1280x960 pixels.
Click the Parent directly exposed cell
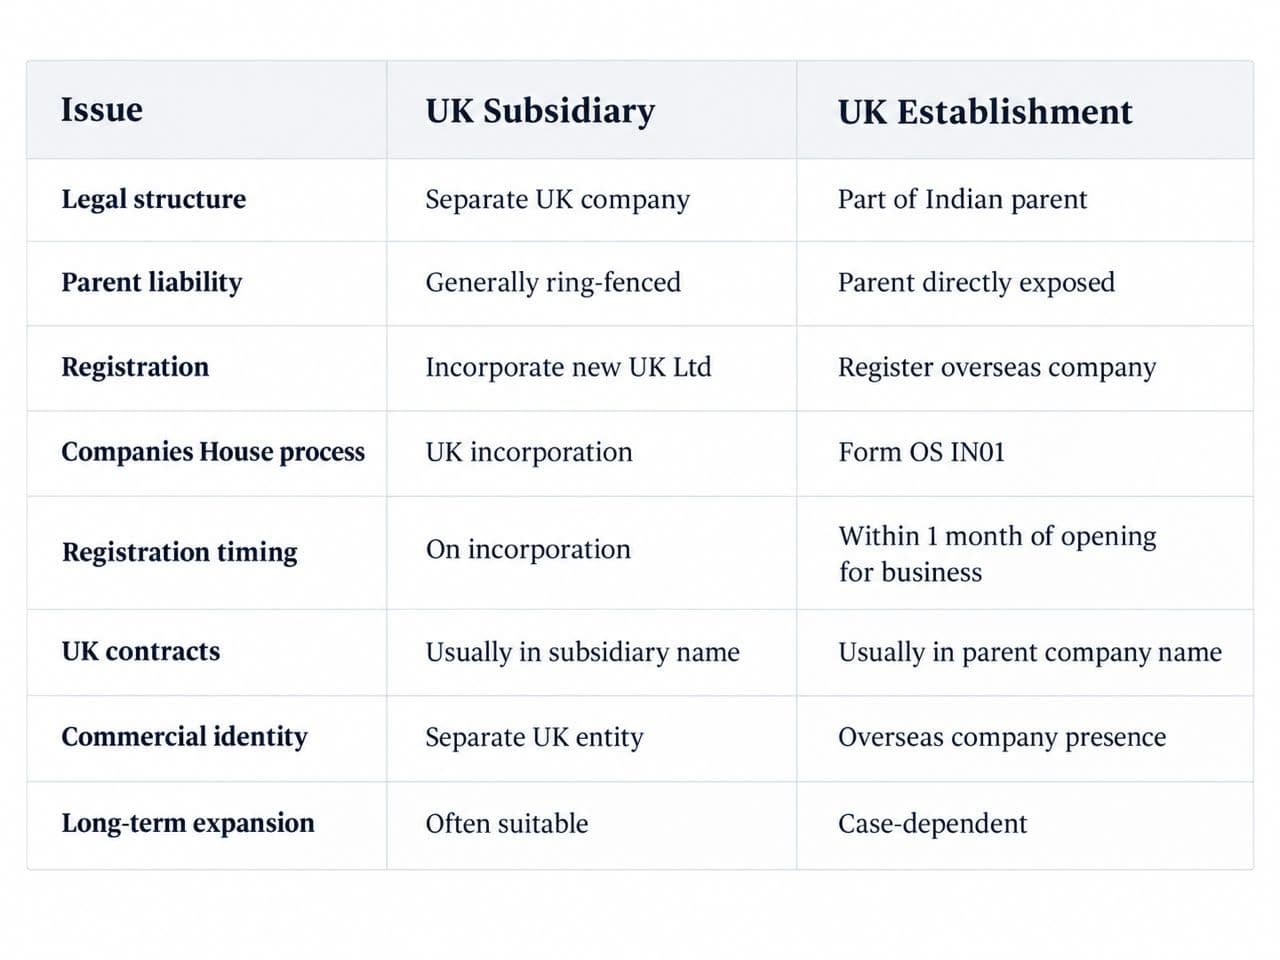(976, 282)
